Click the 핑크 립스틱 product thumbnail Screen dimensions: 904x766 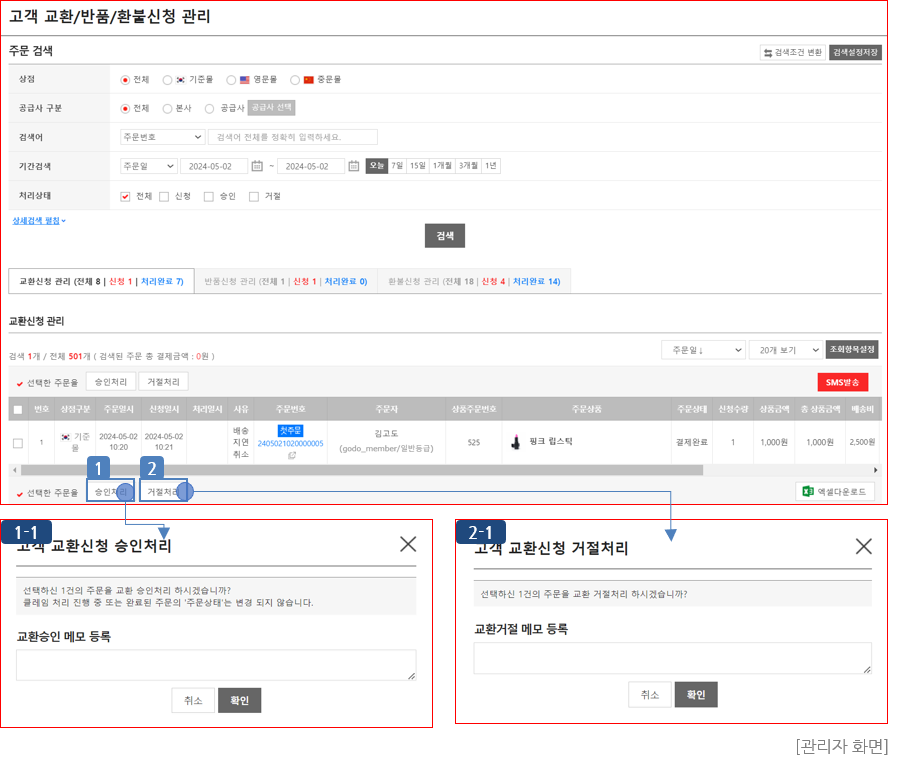(516, 442)
